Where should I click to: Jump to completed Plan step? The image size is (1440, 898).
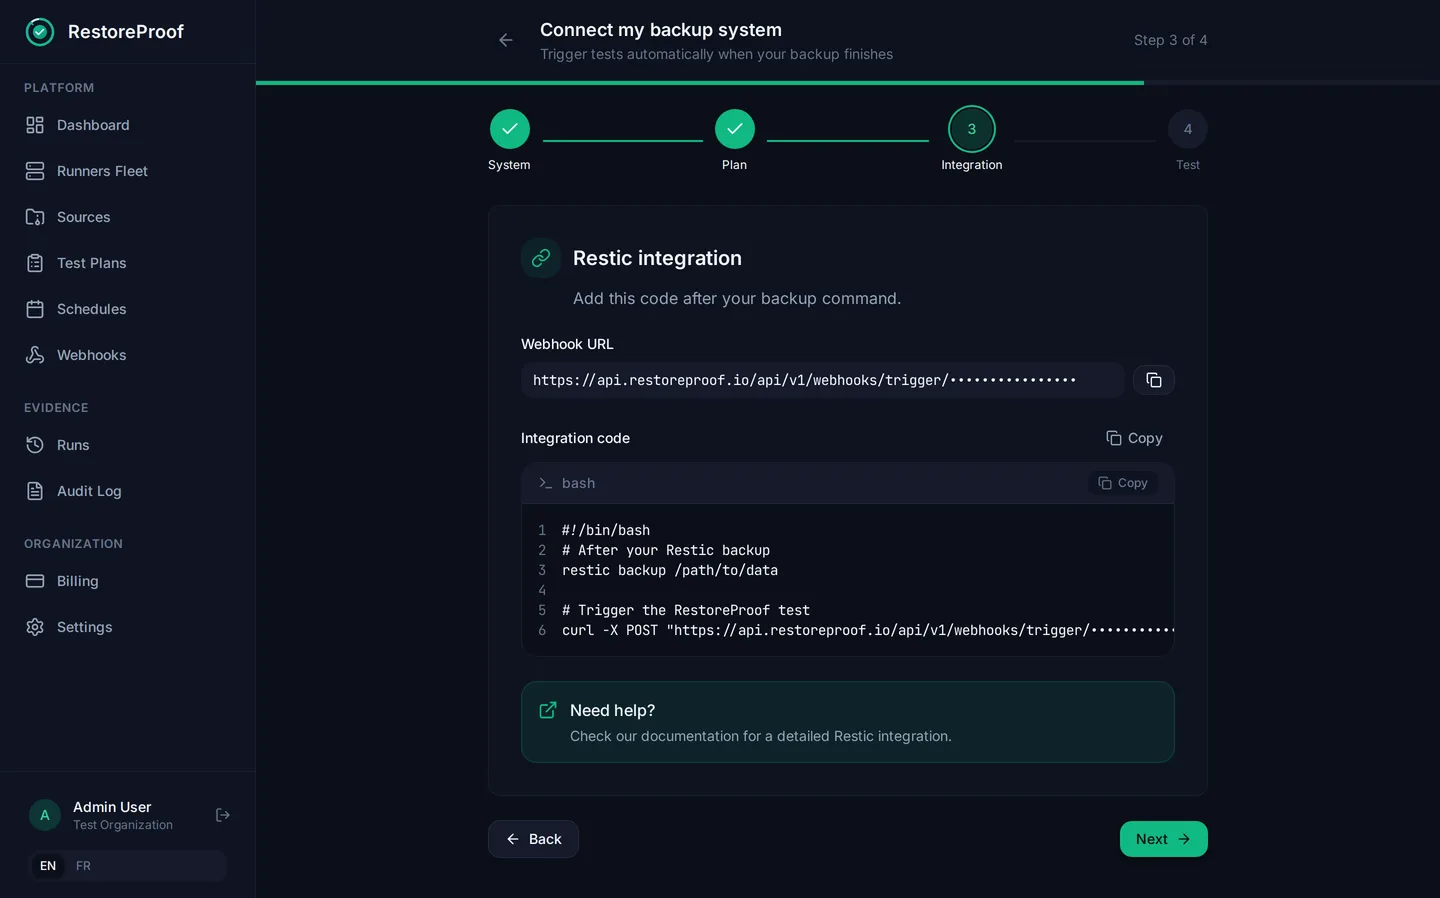click(x=735, y=129)
